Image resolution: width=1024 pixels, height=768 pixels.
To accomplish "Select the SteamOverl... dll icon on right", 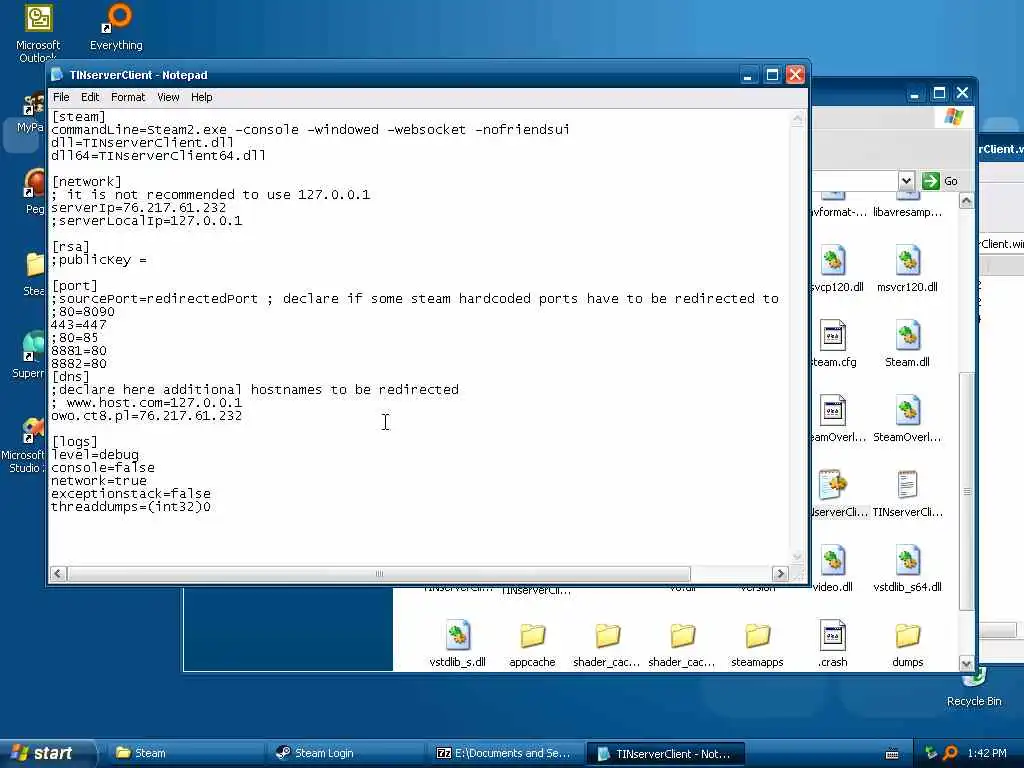I will (x=907, y=411).
